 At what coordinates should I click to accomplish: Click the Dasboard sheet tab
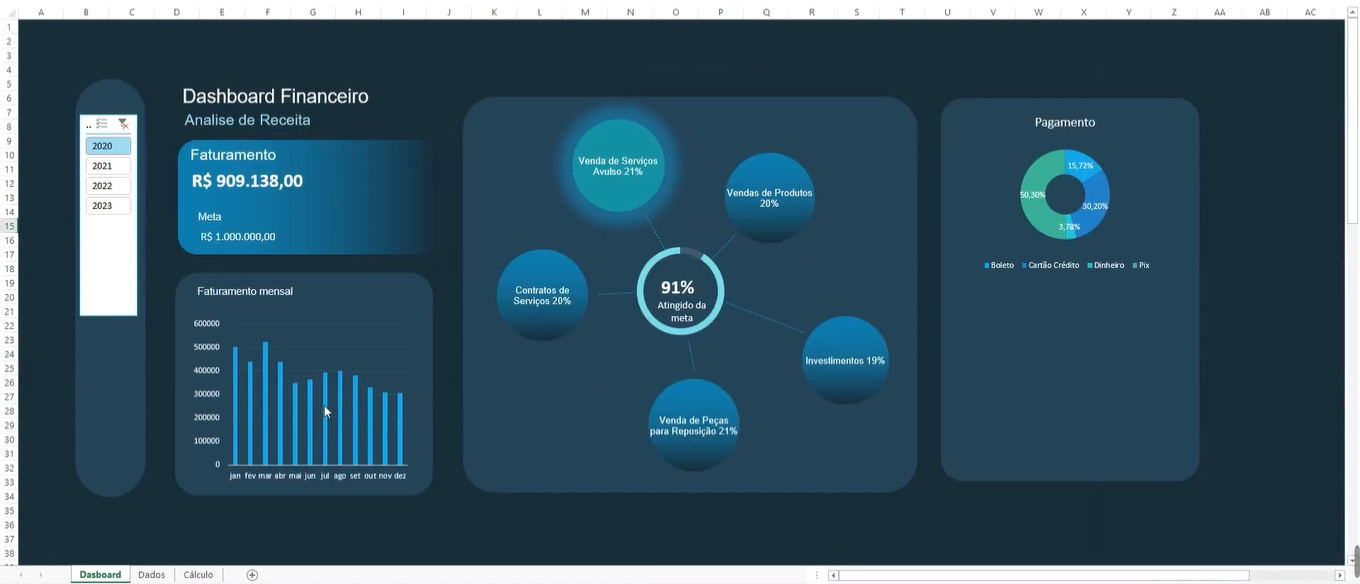pyautogui.click(x=100, y=574)
